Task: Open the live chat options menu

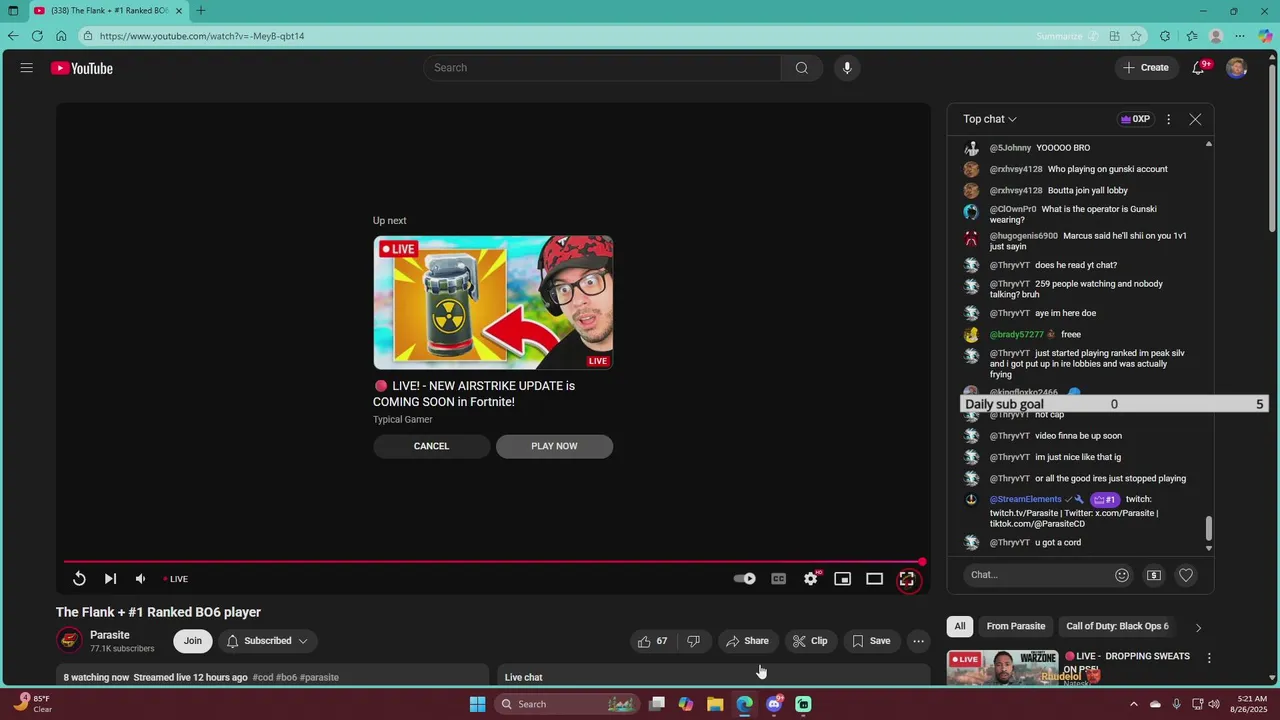Action: pos(1168,119)
